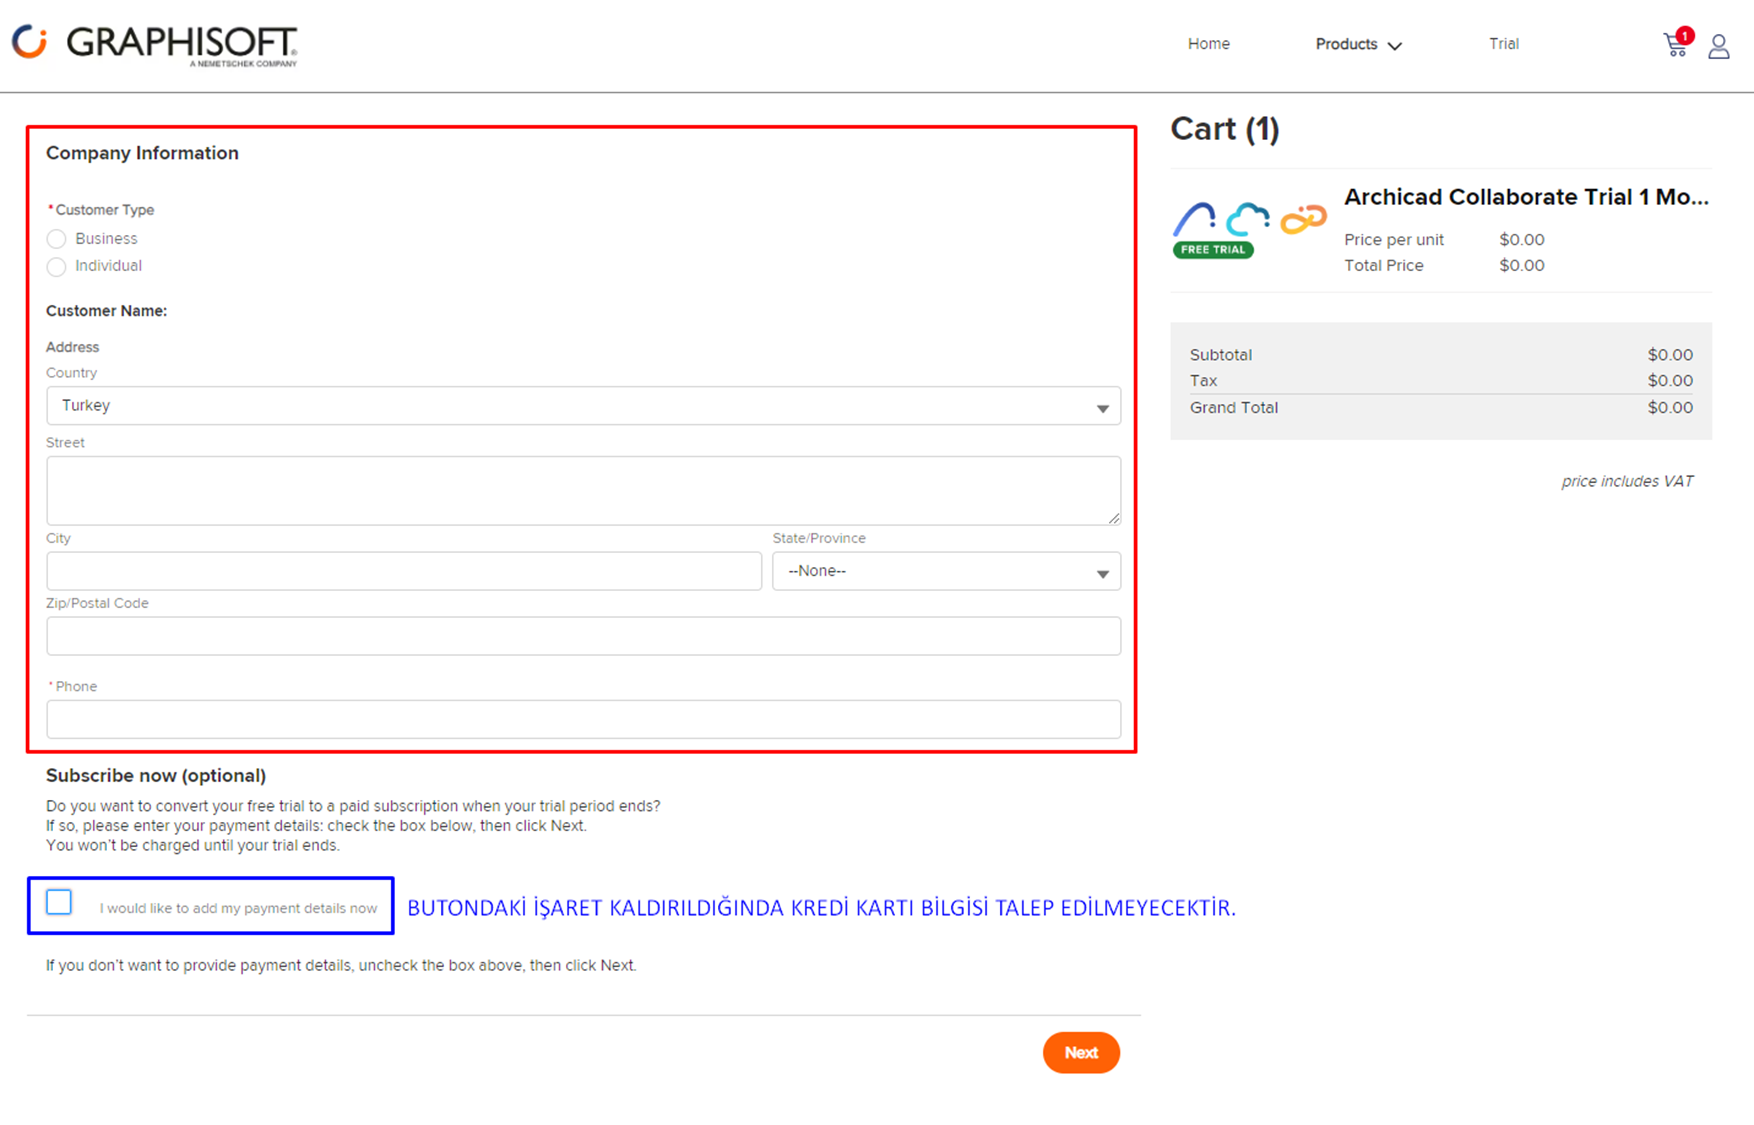
Task: Click the Subtotal label
Action: pyautogui.click(x=1221, y=355)
